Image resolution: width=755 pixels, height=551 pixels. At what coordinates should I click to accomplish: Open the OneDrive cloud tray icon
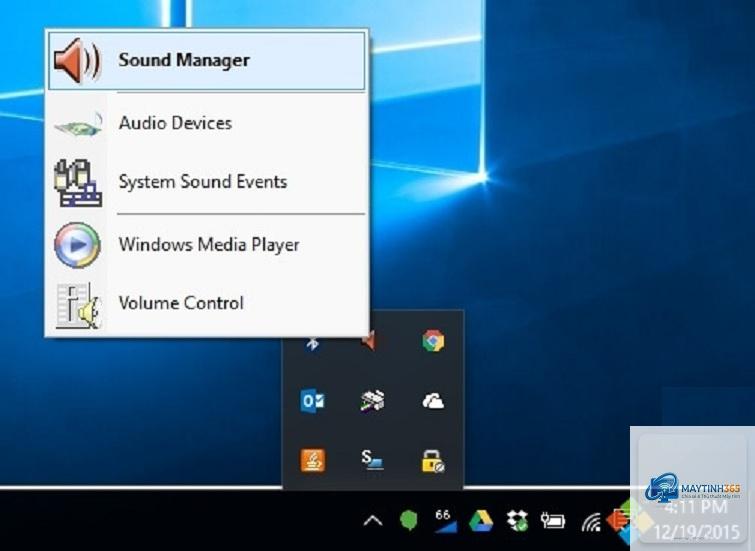click(x=433, y=401)
